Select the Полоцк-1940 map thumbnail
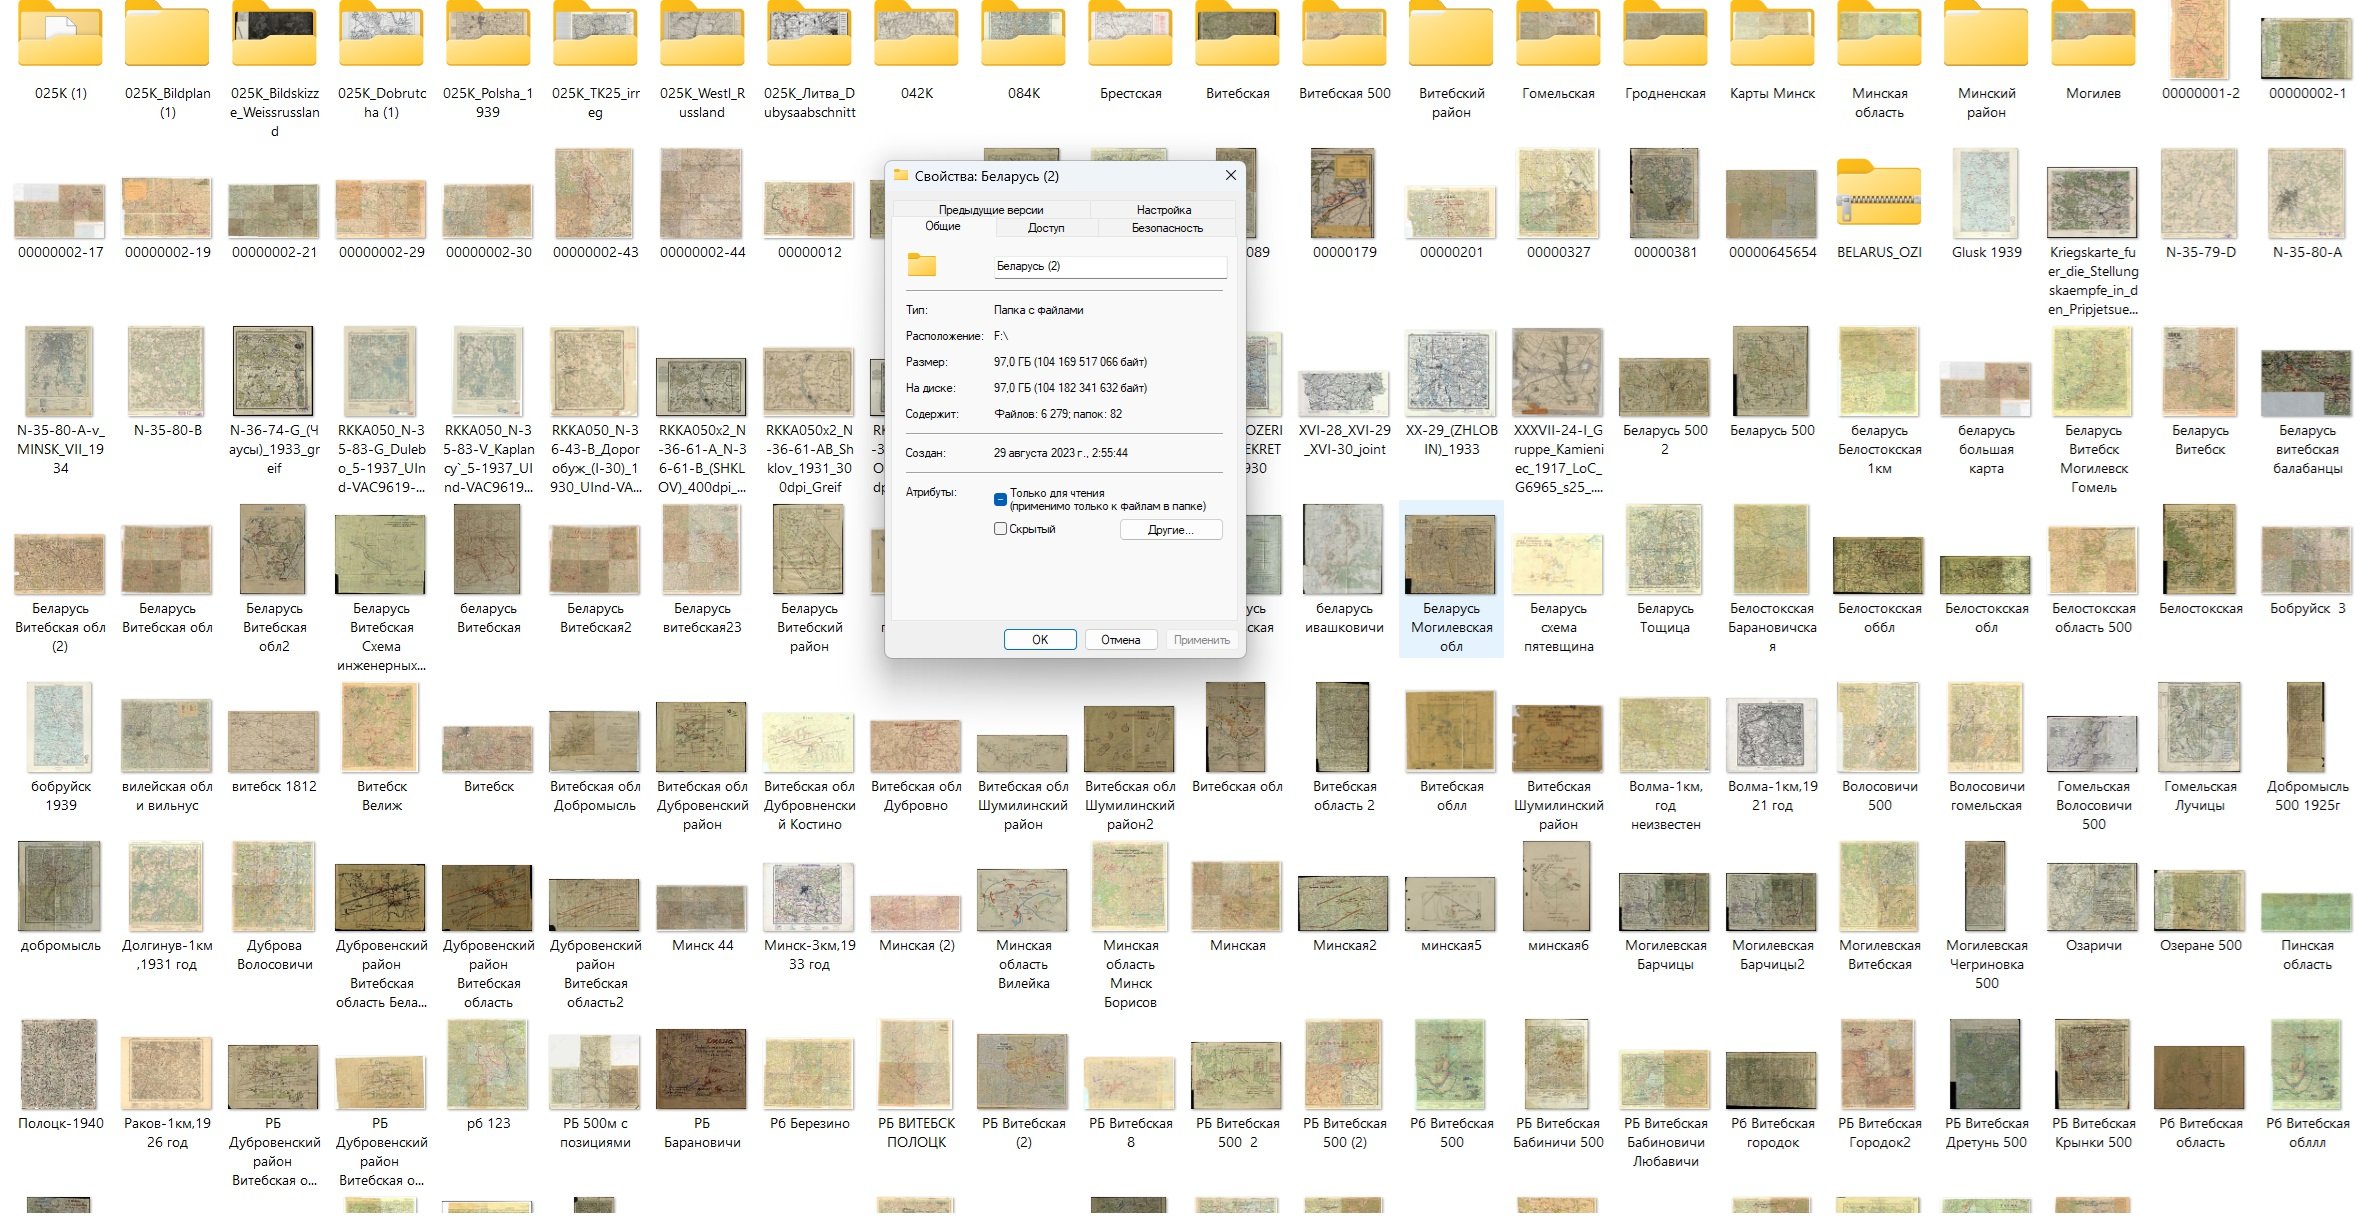Image resolution: width=2357 pixels, height=1219 pixels. click(60, 1065)
